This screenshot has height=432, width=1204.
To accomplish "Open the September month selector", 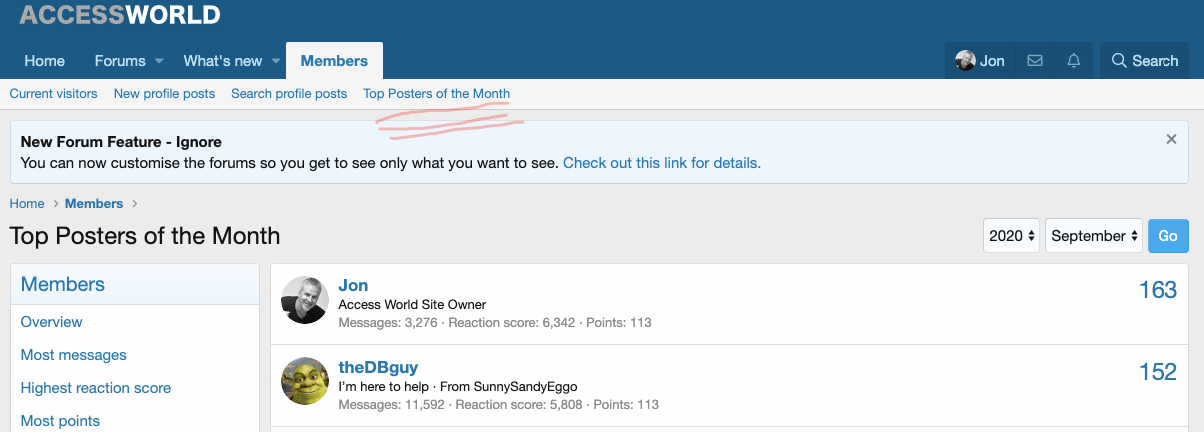I will pyautogui.click(x=1094, y=236).
